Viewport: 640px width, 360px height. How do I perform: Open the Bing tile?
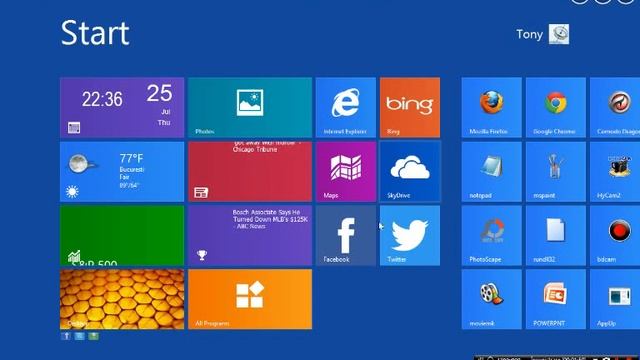[x=410, y=107]
